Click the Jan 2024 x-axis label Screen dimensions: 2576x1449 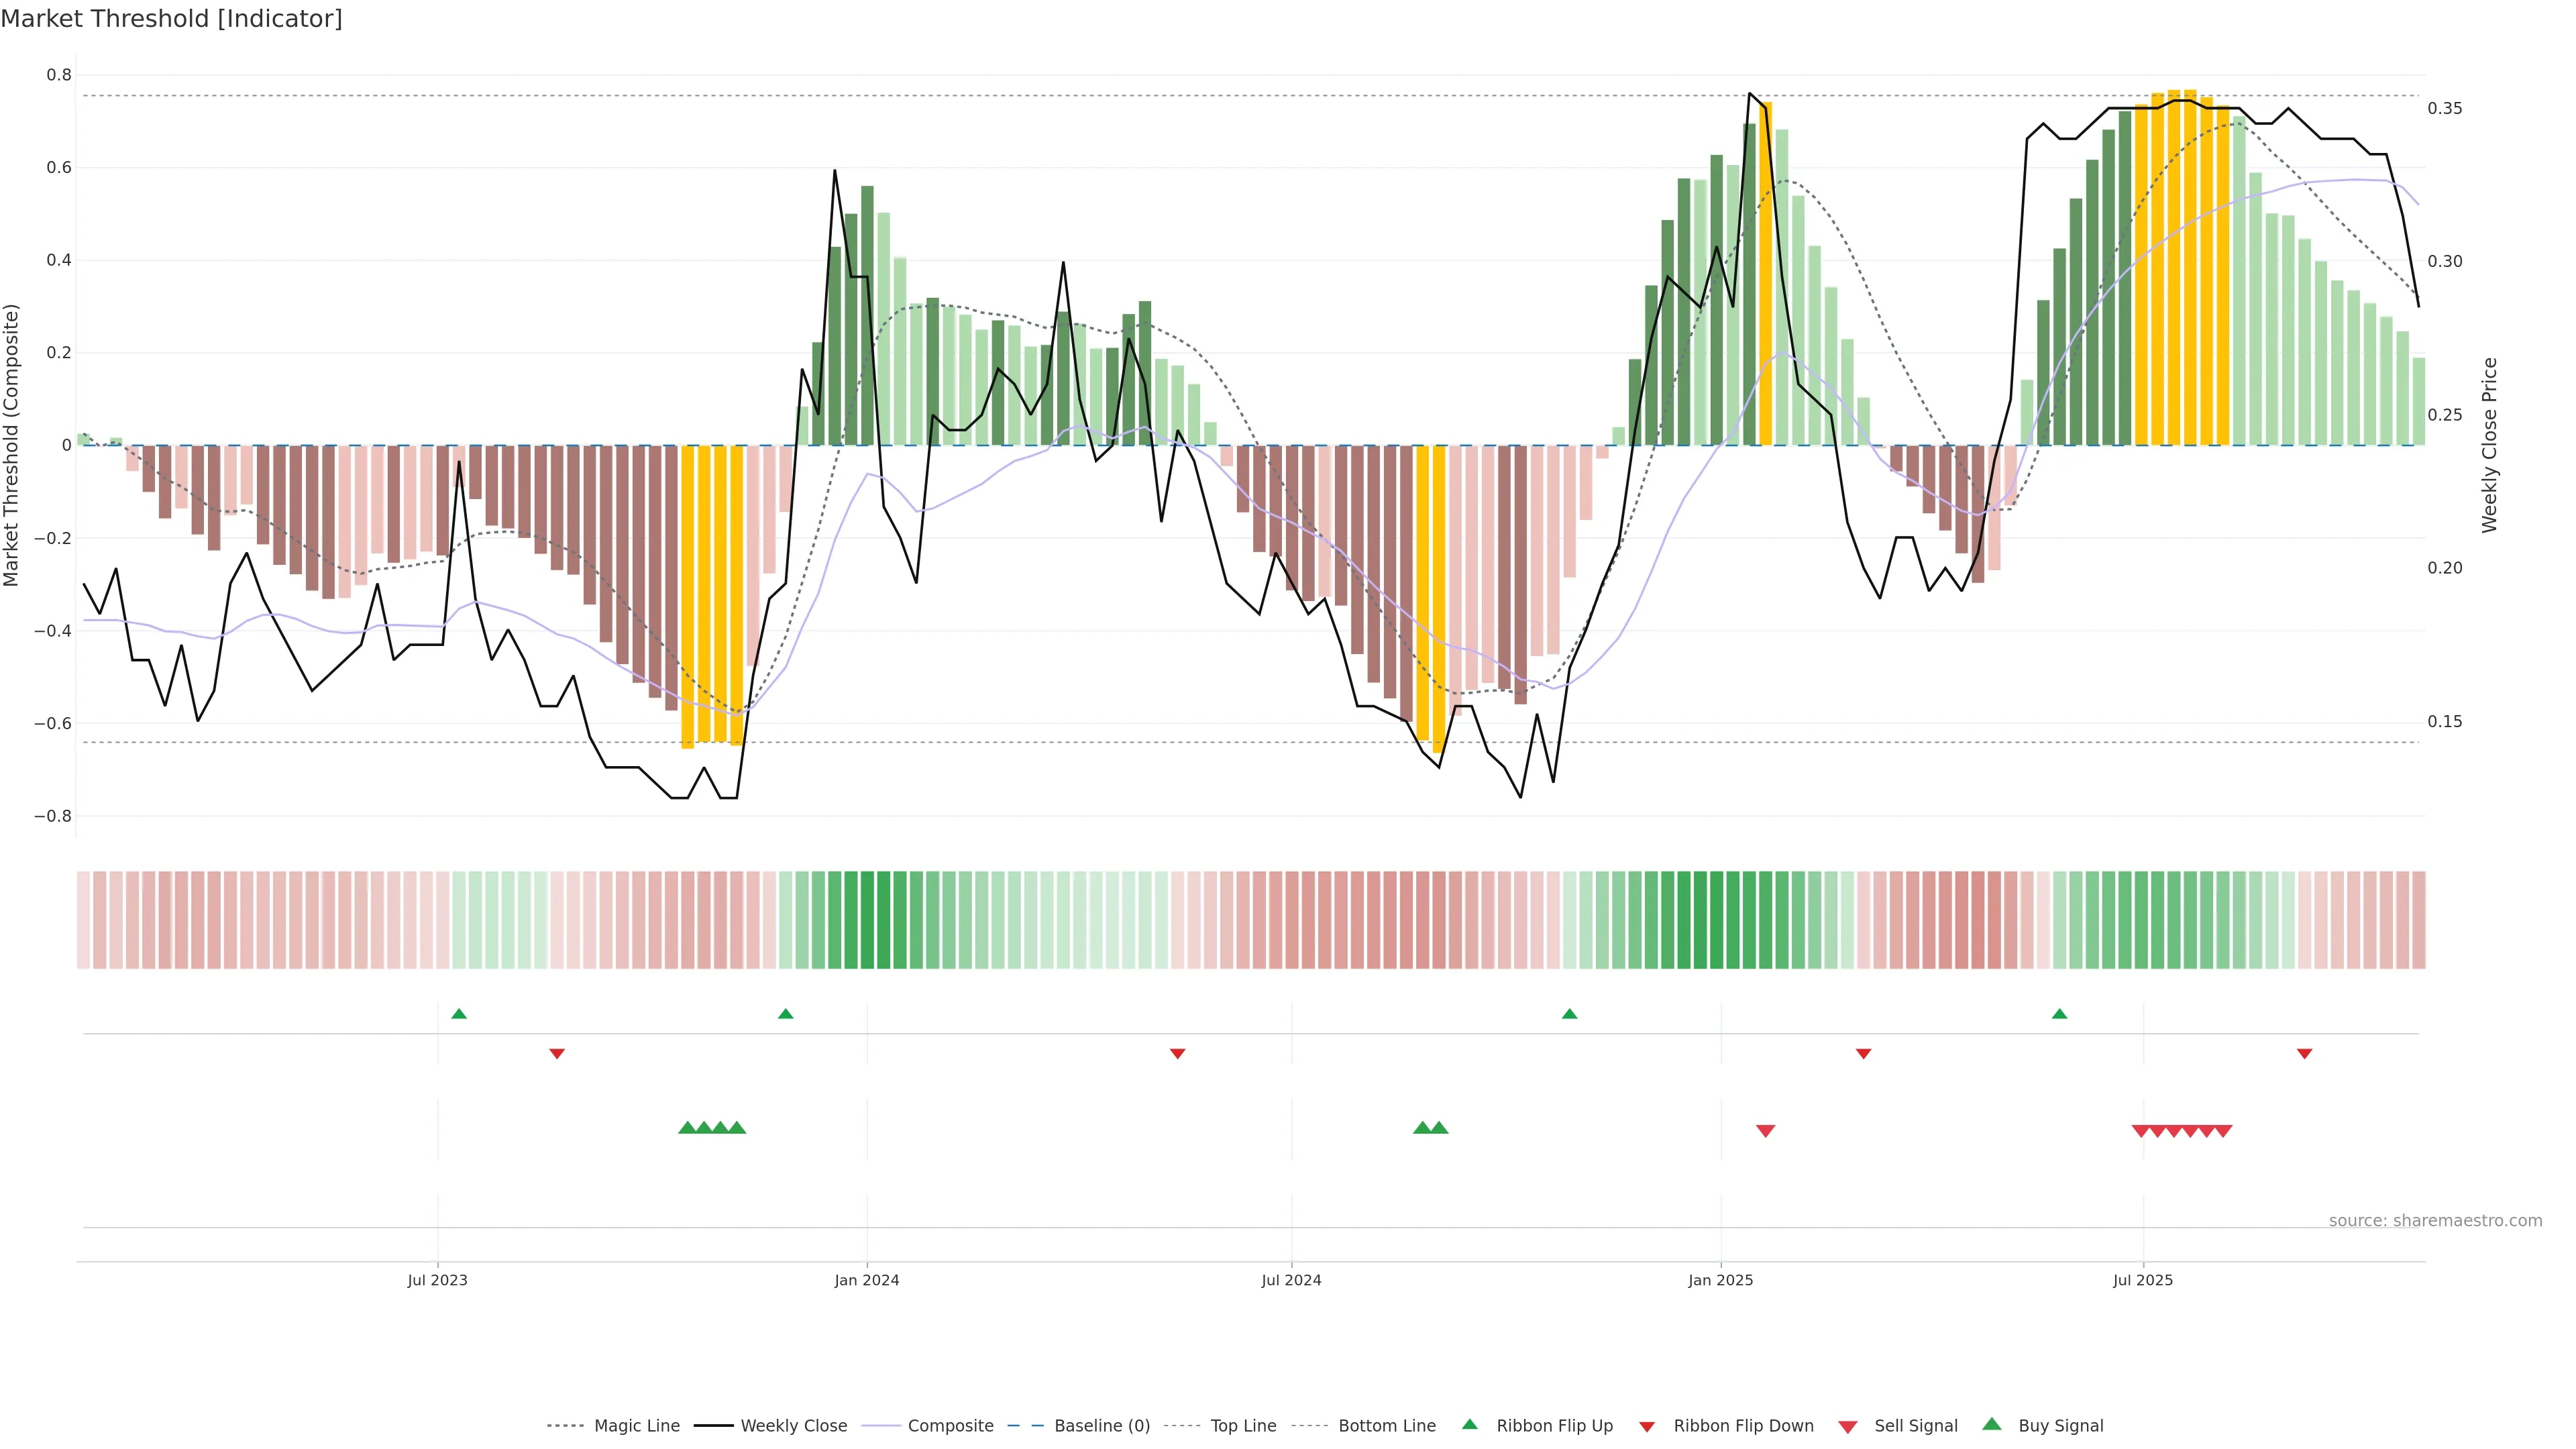(x=867, y=1280)
